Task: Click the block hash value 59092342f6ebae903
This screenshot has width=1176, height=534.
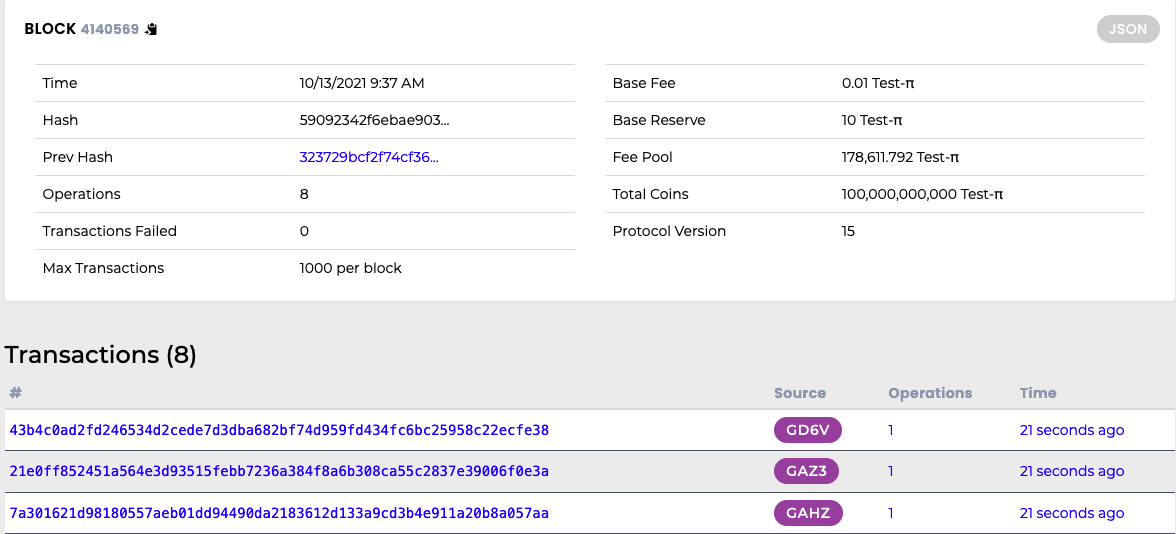Action: point(374,120)
